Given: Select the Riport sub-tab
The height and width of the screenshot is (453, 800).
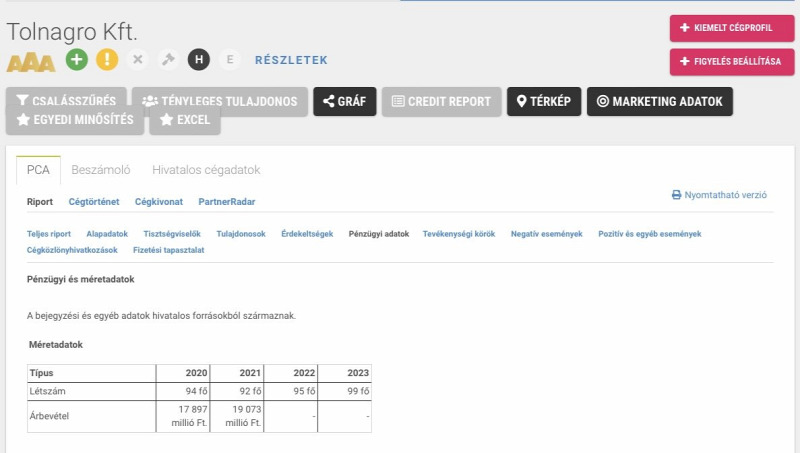Looking at the screenshot, I should (x=40, y=202).
